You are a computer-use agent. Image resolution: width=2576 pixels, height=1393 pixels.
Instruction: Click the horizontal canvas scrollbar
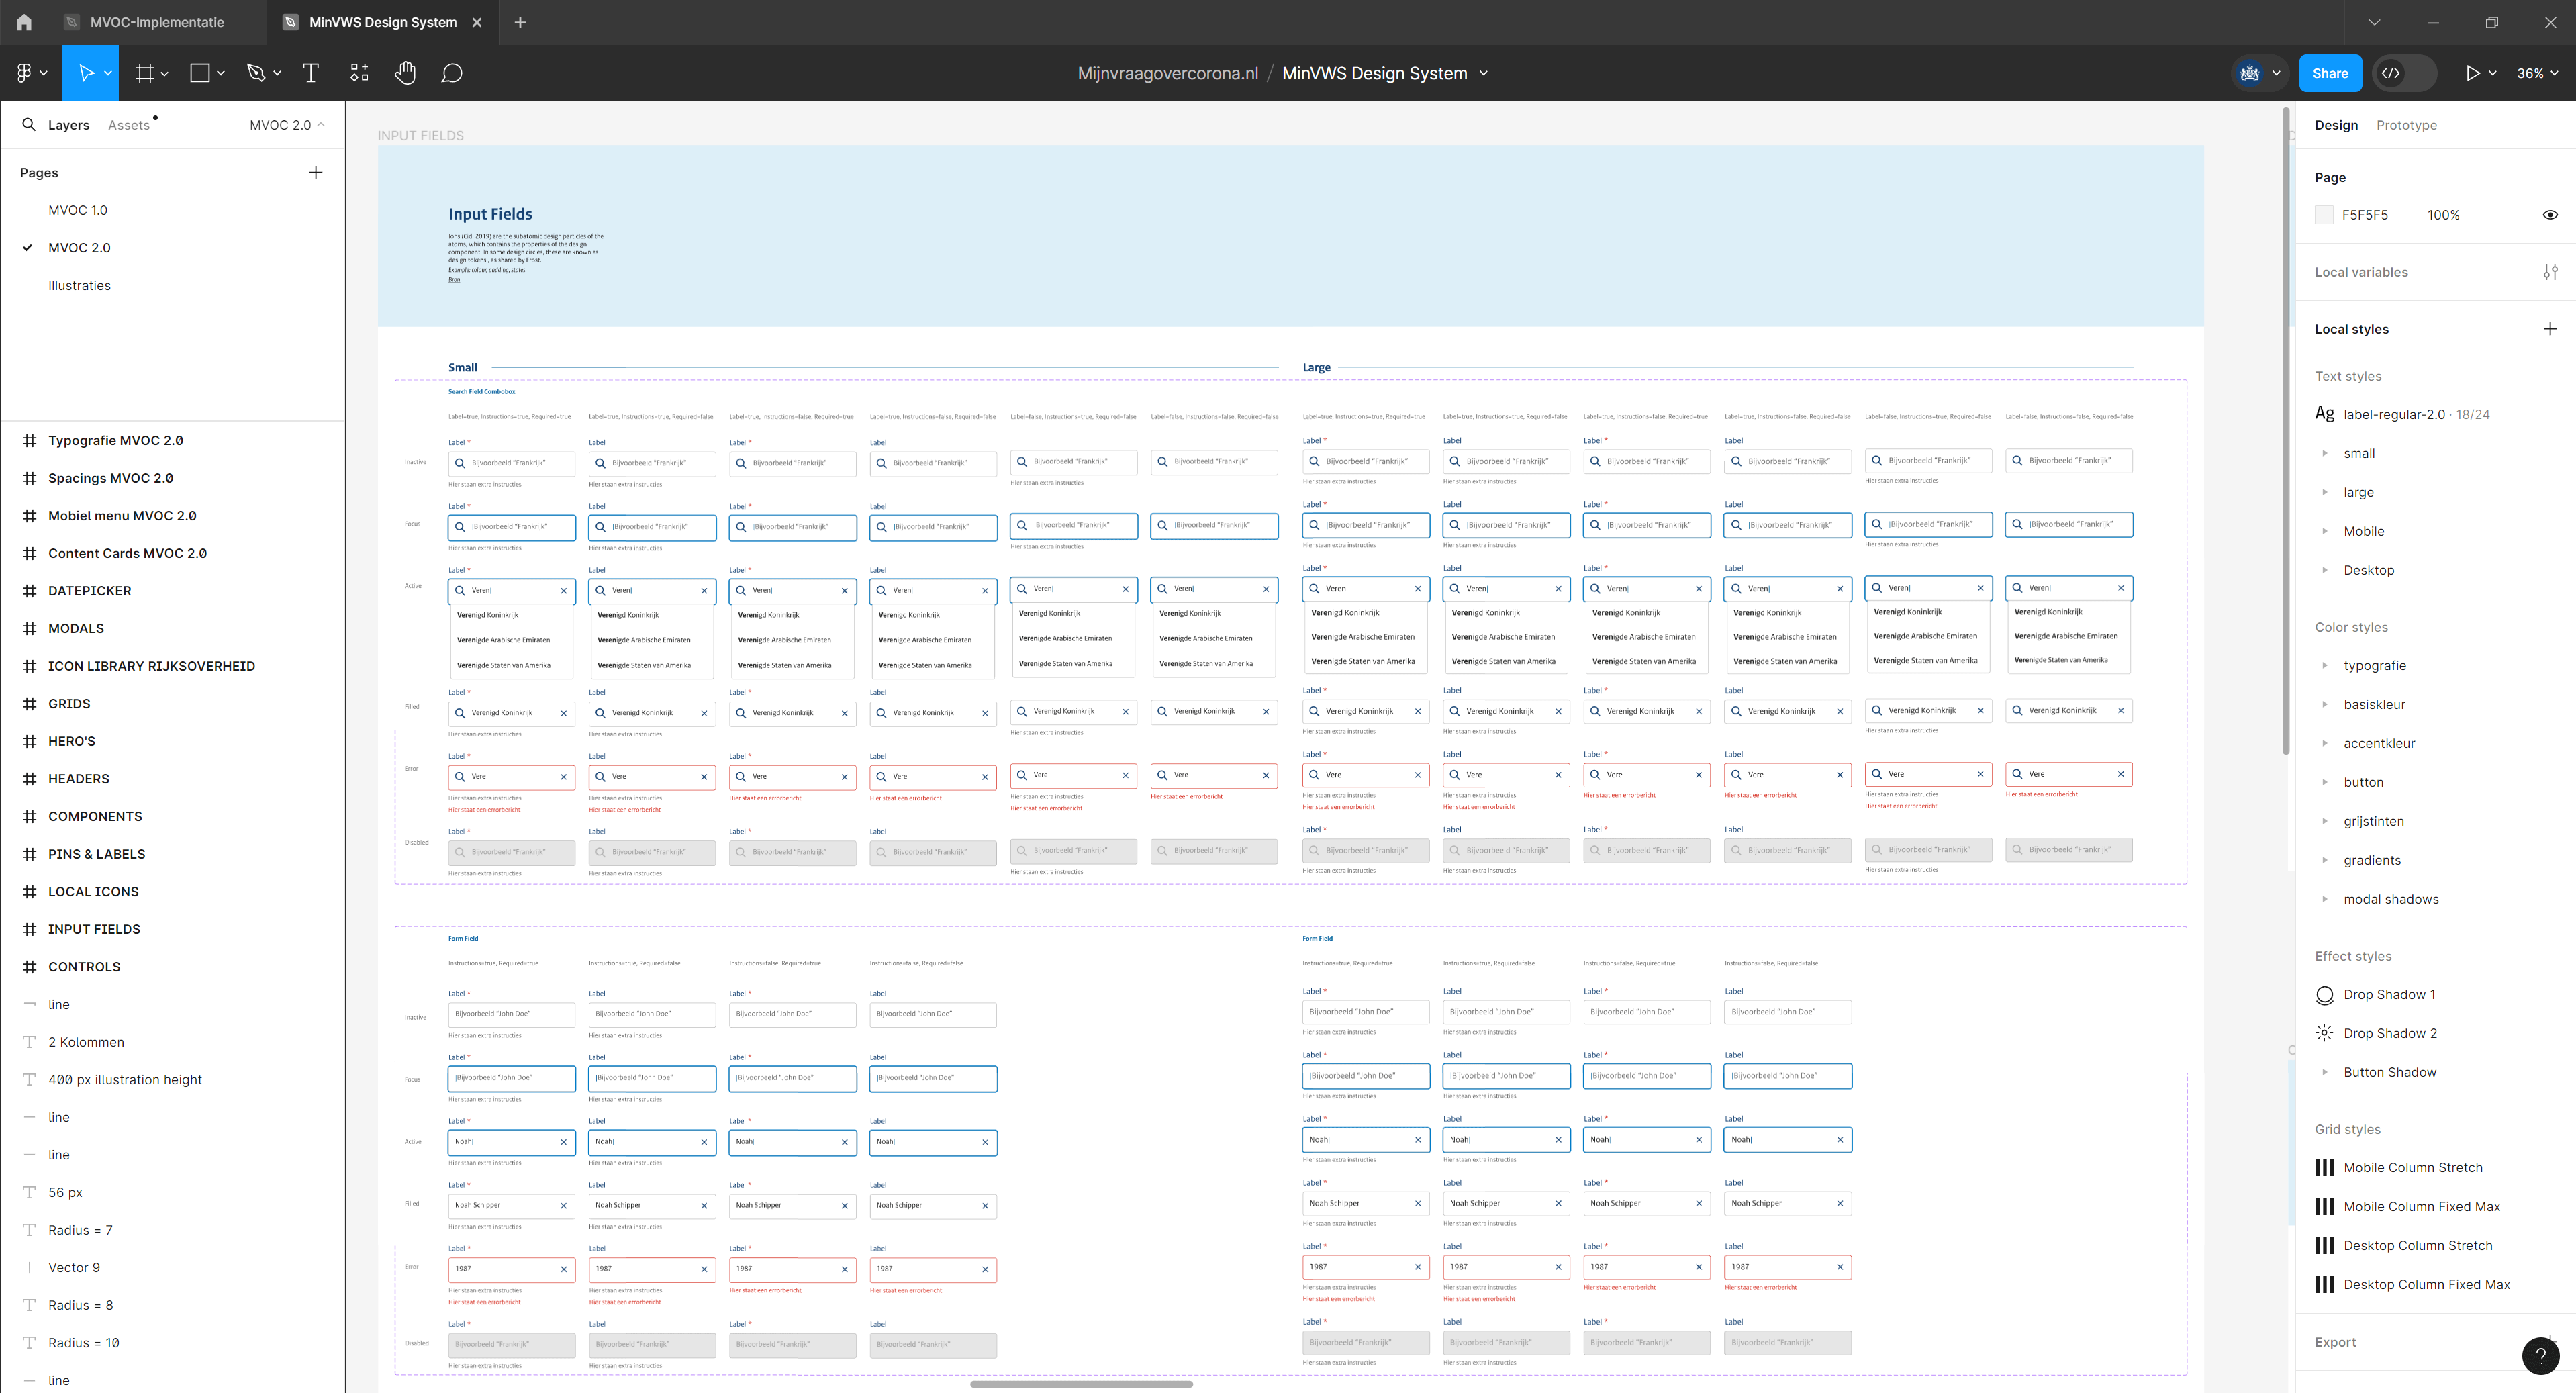click(1081, 1384)
